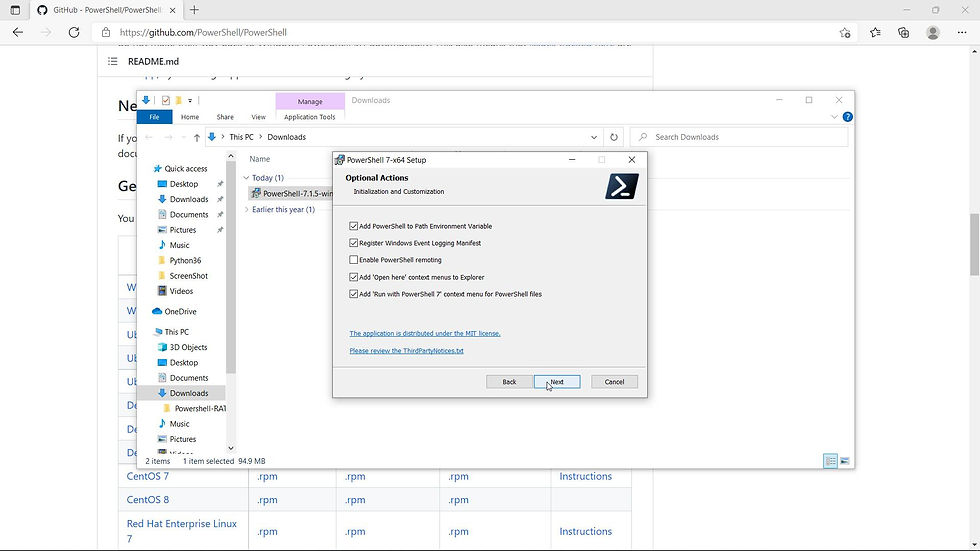View site information lock icon
Screen dimensions: 980x551
106,32
